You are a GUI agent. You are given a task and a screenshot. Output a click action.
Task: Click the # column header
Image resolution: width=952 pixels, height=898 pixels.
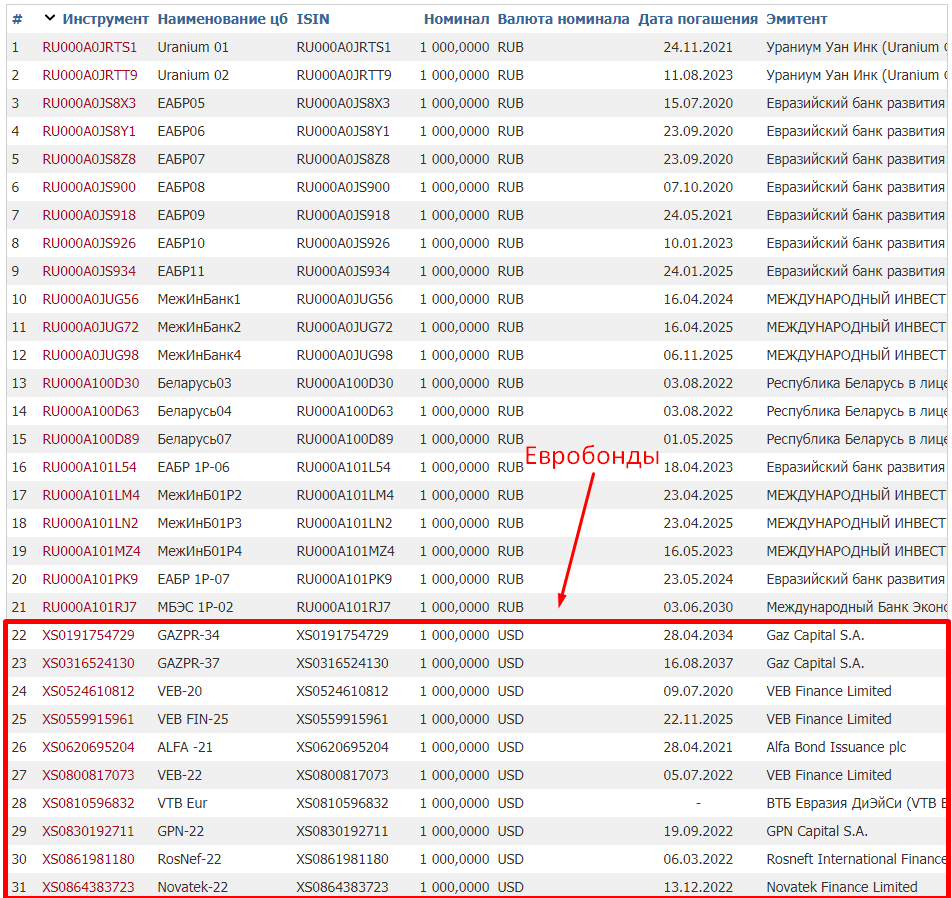pos(17,19)
